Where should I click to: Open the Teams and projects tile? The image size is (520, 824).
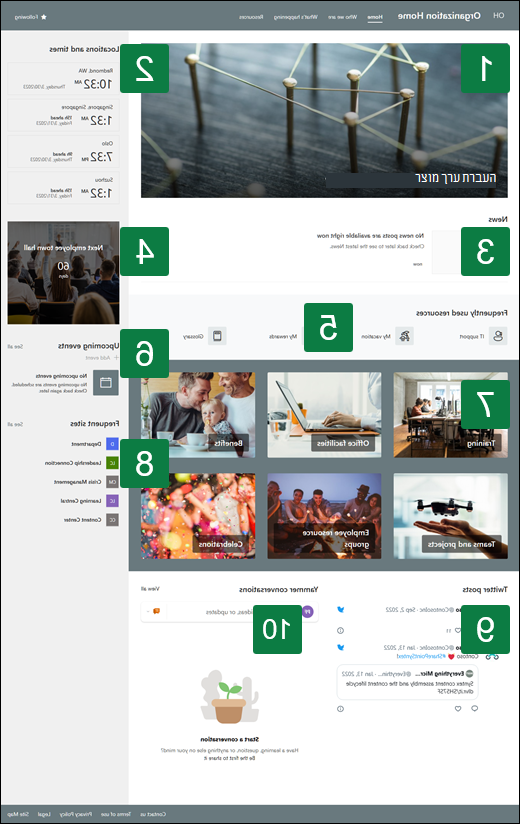tap(451, 516)
